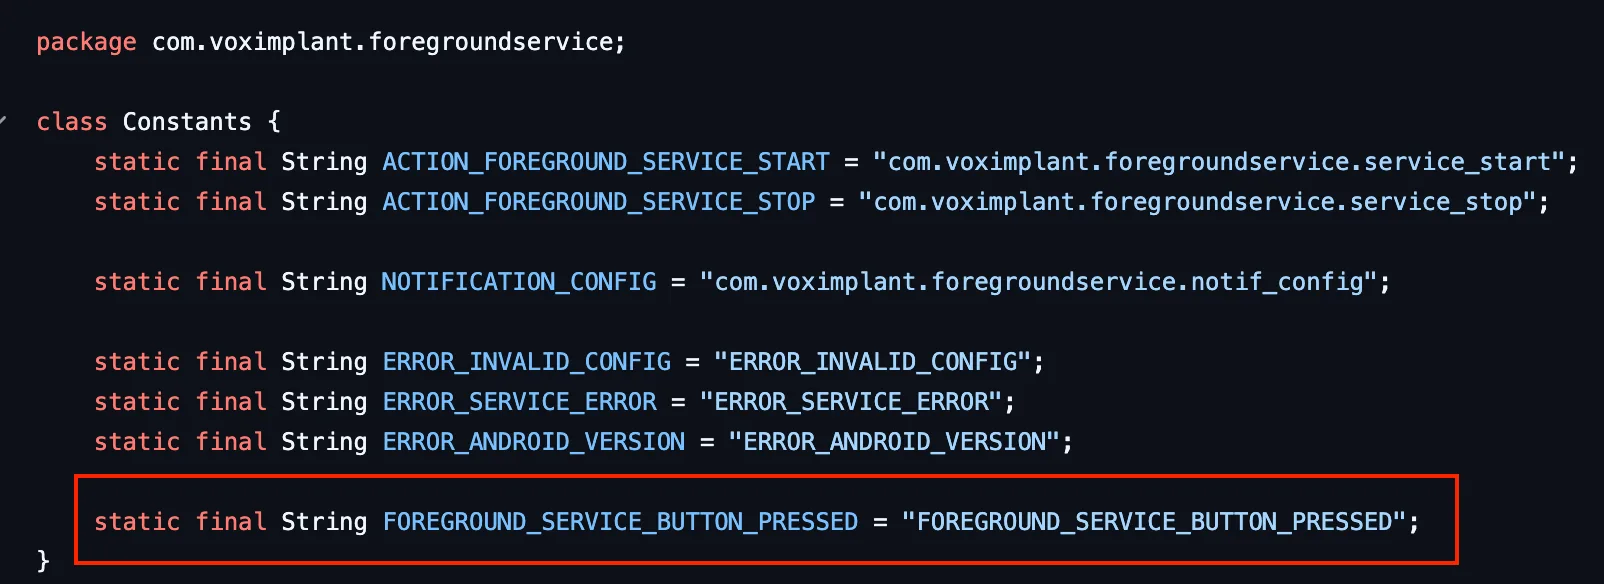Click the ACTION_FOREGROUND_SERVICE_STOP identifier
Screen dimensions: 1604x584
tap(599, 202)
